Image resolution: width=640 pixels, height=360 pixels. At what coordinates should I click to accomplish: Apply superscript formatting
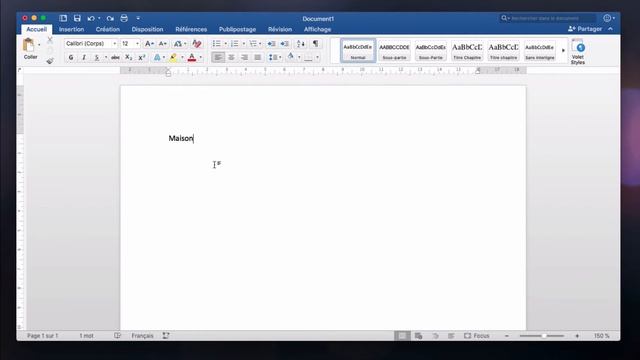click(x=141, y=58)
